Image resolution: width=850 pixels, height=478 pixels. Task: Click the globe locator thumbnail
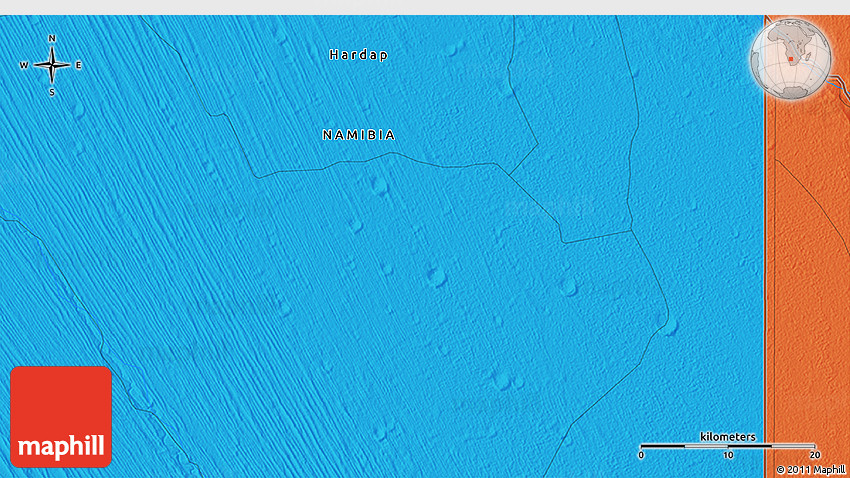(791, 59)
